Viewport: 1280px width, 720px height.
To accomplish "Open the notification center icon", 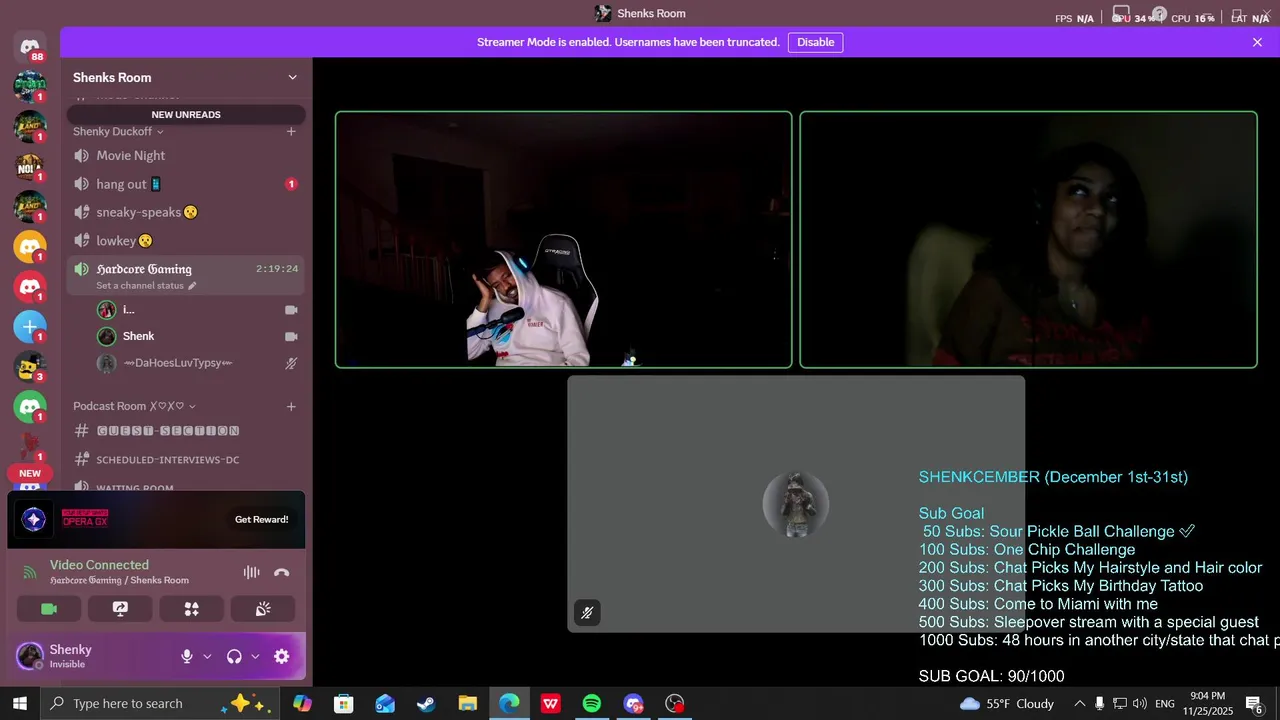I will [1255, 704].
